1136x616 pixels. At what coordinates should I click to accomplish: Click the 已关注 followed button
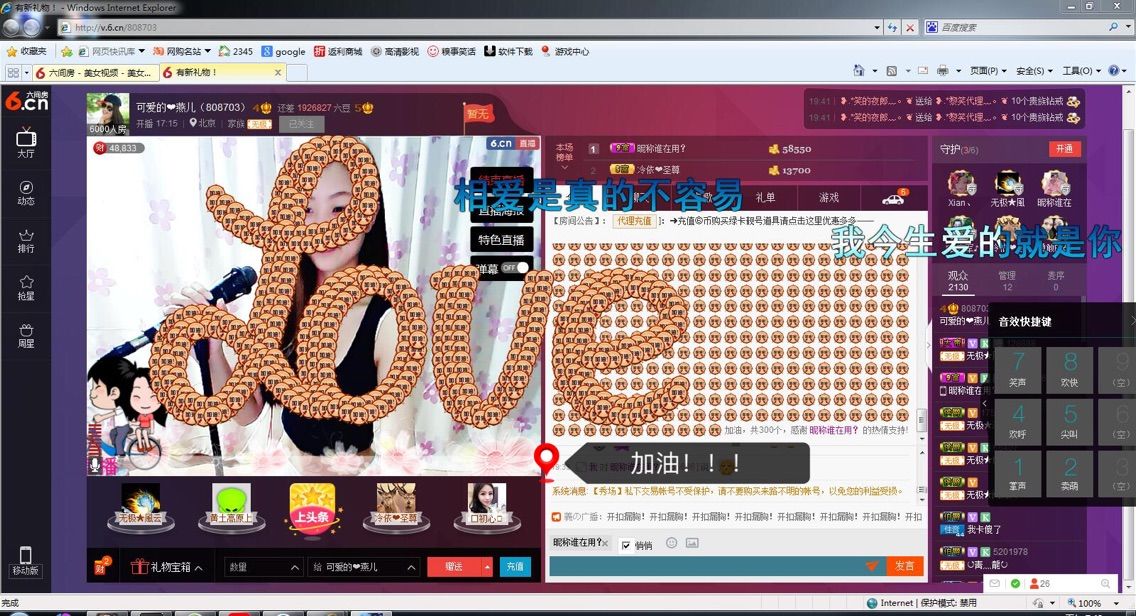pos(301,124)
